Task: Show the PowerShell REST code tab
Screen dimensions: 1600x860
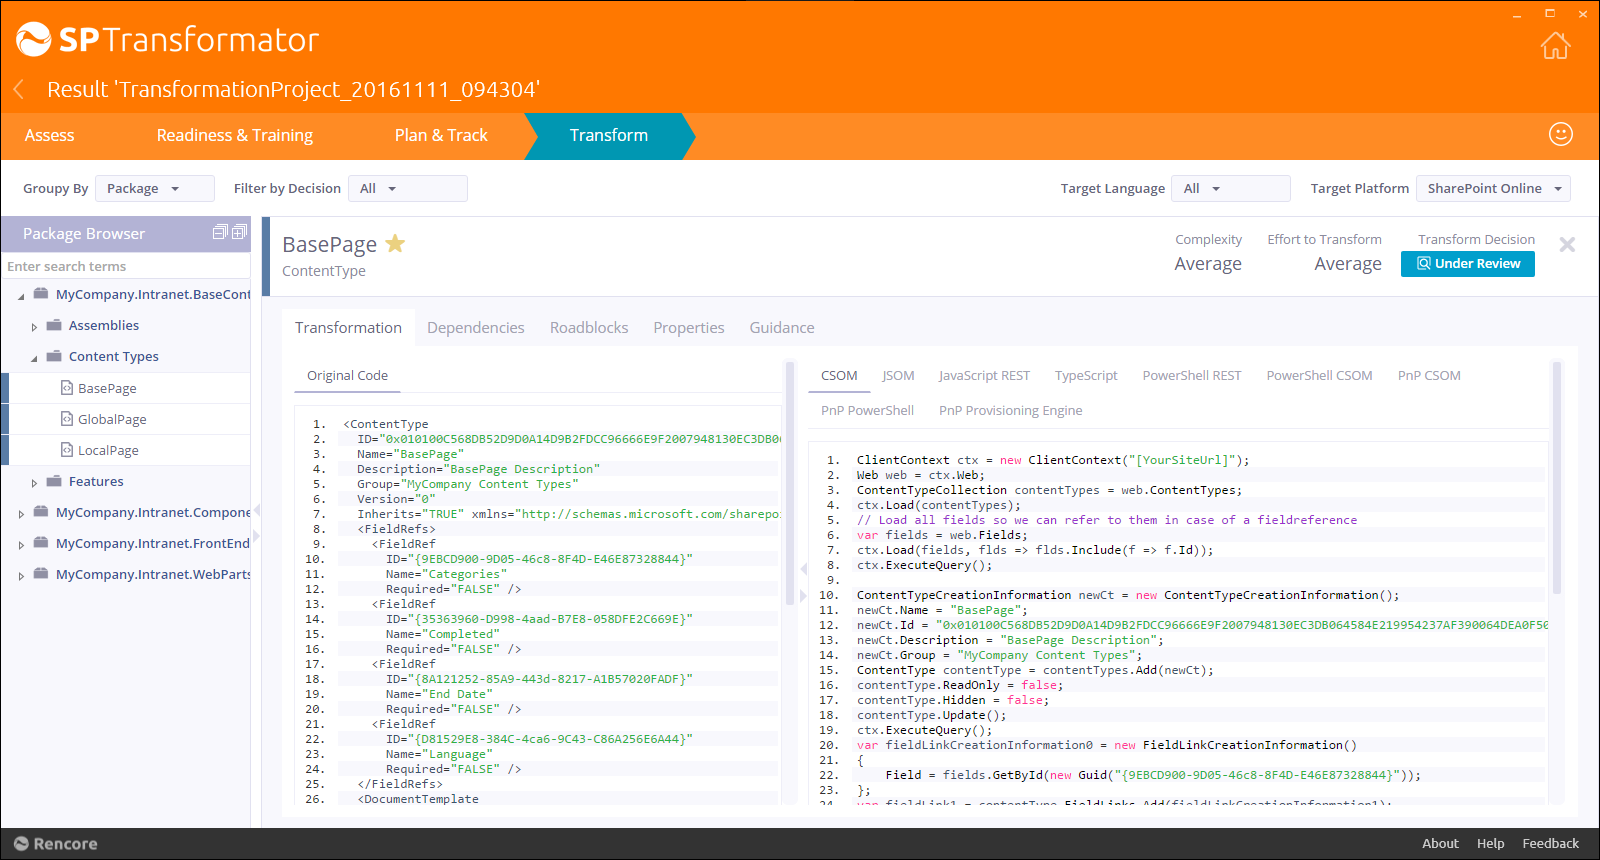Action: coord(1192,376)
